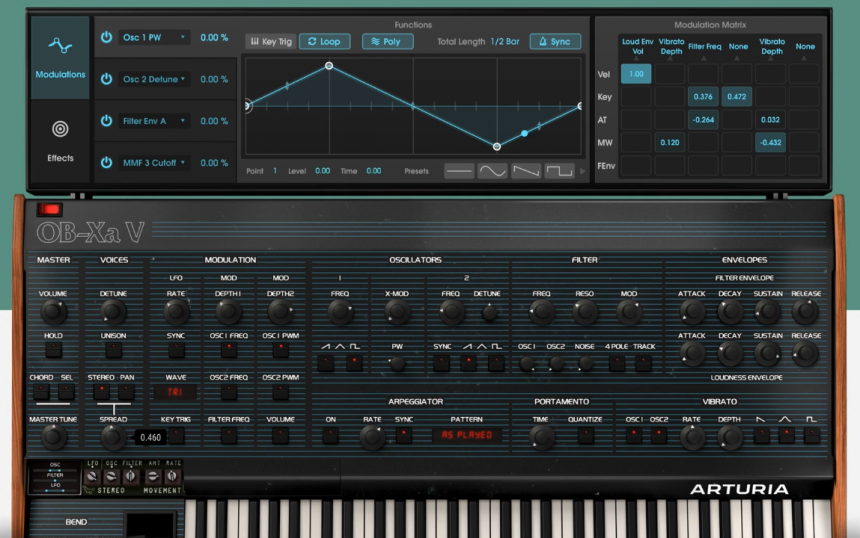Image resolution: width=860 pixels, height=538 pixels.
Task: Turn on the arpeggiator On switch
Action: pyautogui.click(x=330, y=436)
